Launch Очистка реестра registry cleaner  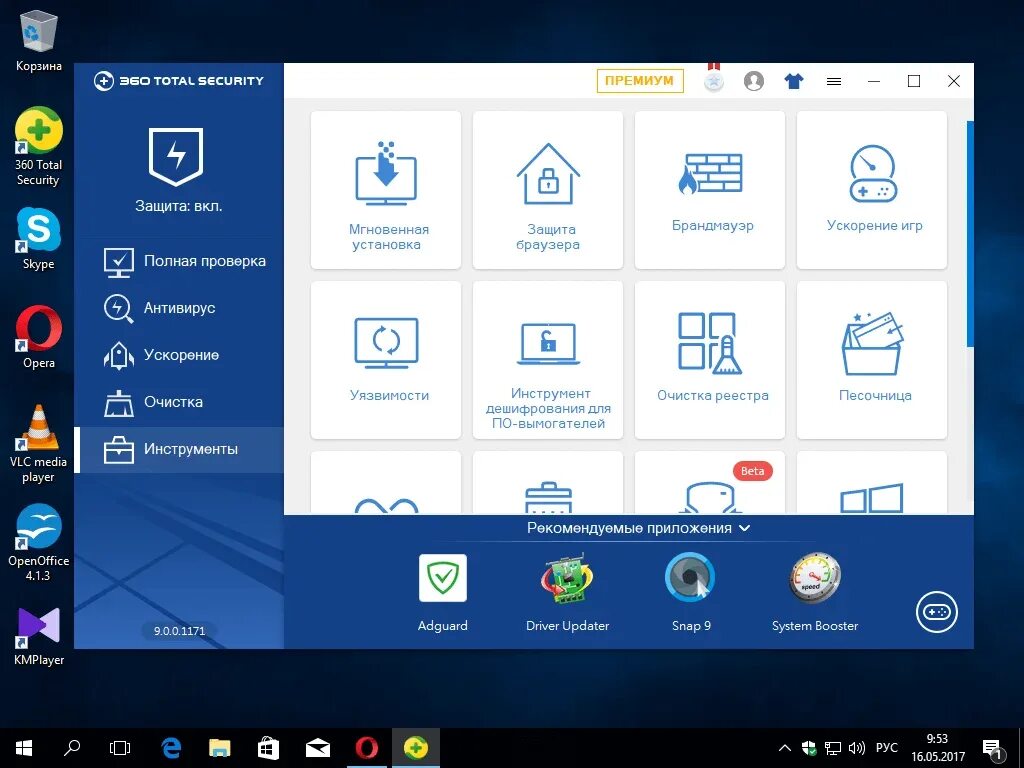pos(710,360)
